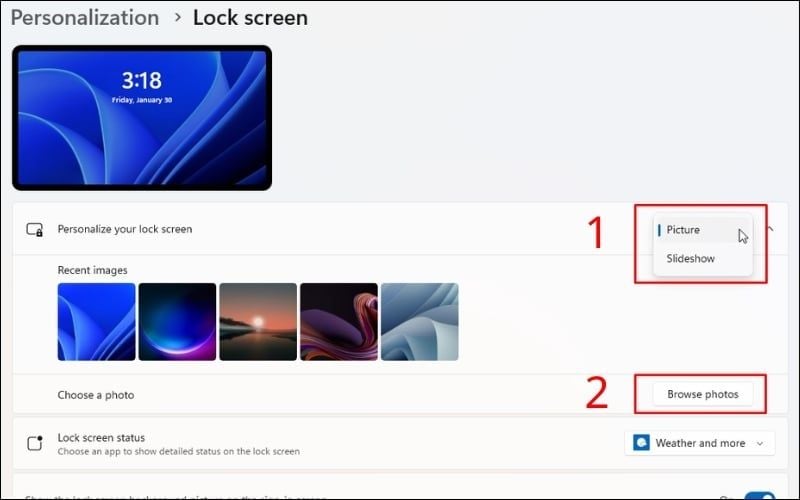This screenshot has height=500, width=800.
Task: Click the Weather app icon in dropdown
Action: click(641, 443)
